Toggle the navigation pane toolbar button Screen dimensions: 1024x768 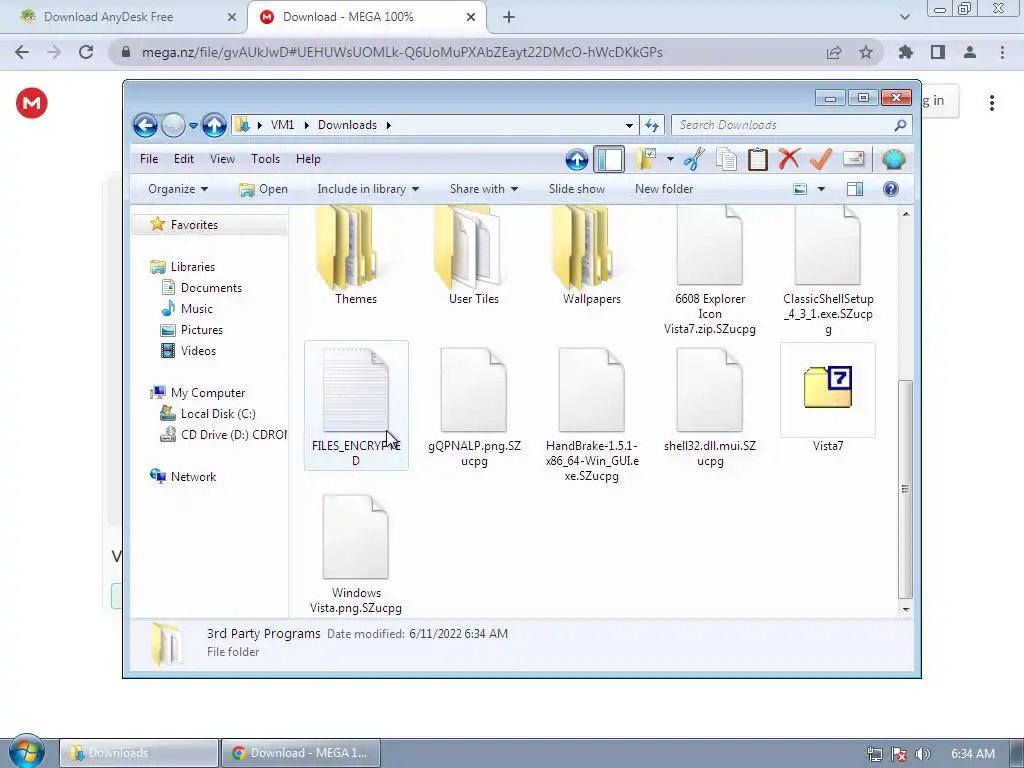point(609,159)
